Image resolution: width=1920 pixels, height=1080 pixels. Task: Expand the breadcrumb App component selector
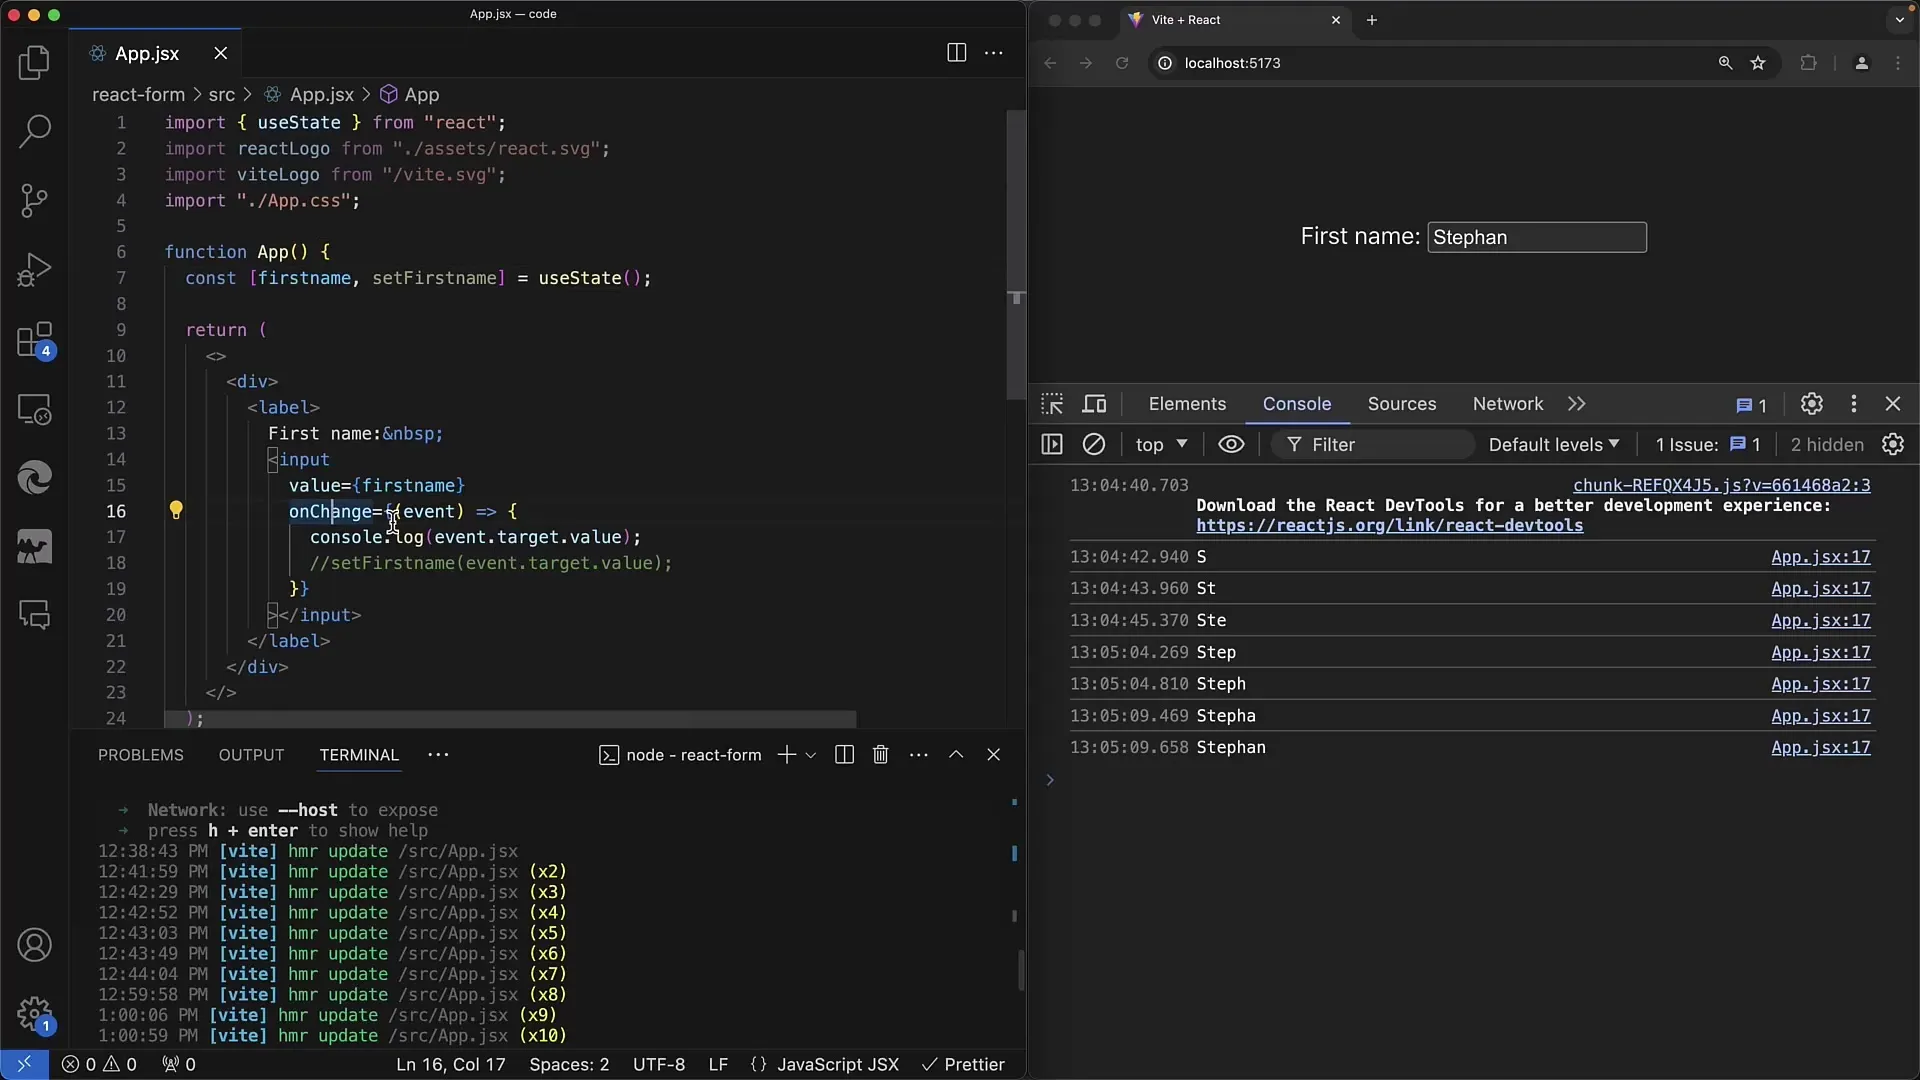[422, 94]
